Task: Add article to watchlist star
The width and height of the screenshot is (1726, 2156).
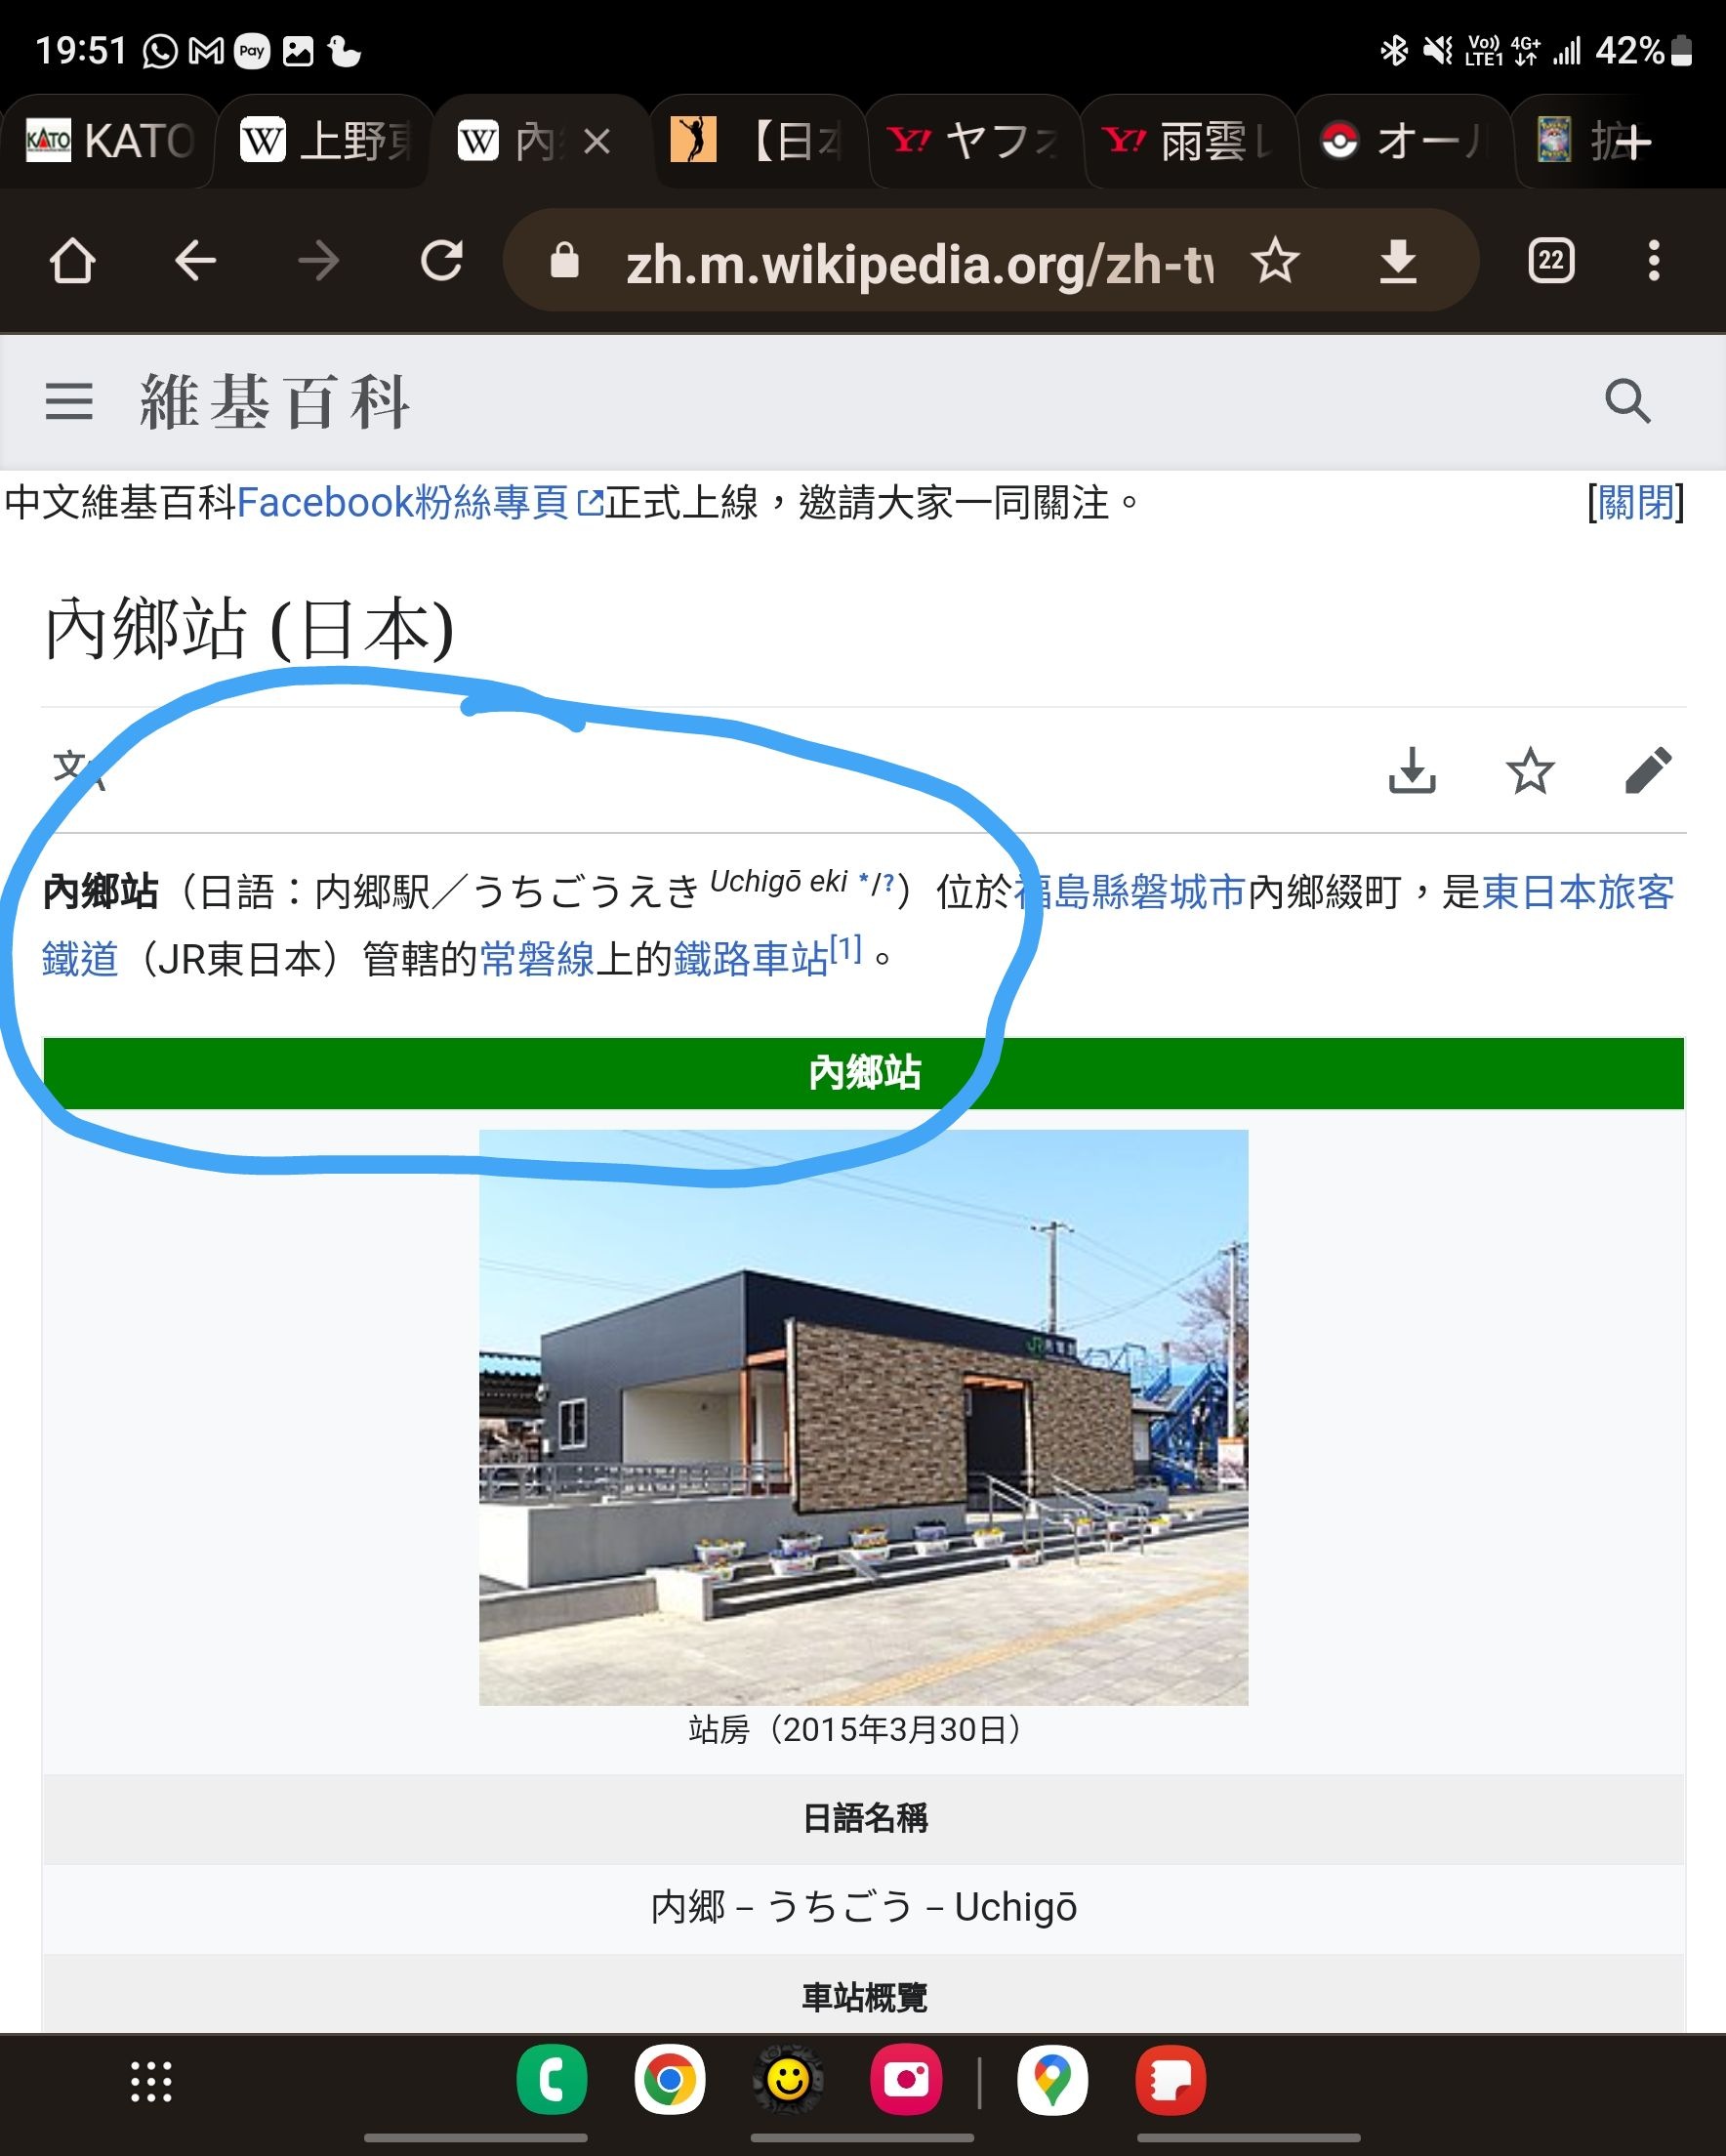Action: tap(1530, 771)
